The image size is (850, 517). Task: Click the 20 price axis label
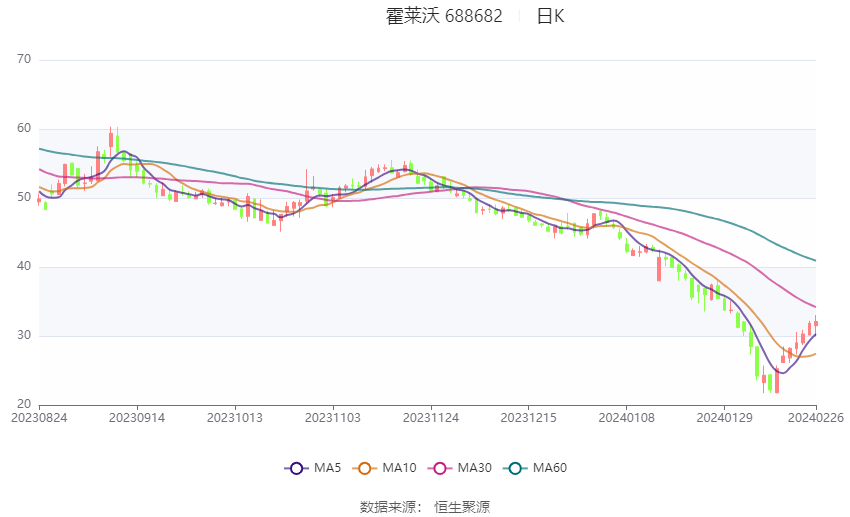[24, 404]
